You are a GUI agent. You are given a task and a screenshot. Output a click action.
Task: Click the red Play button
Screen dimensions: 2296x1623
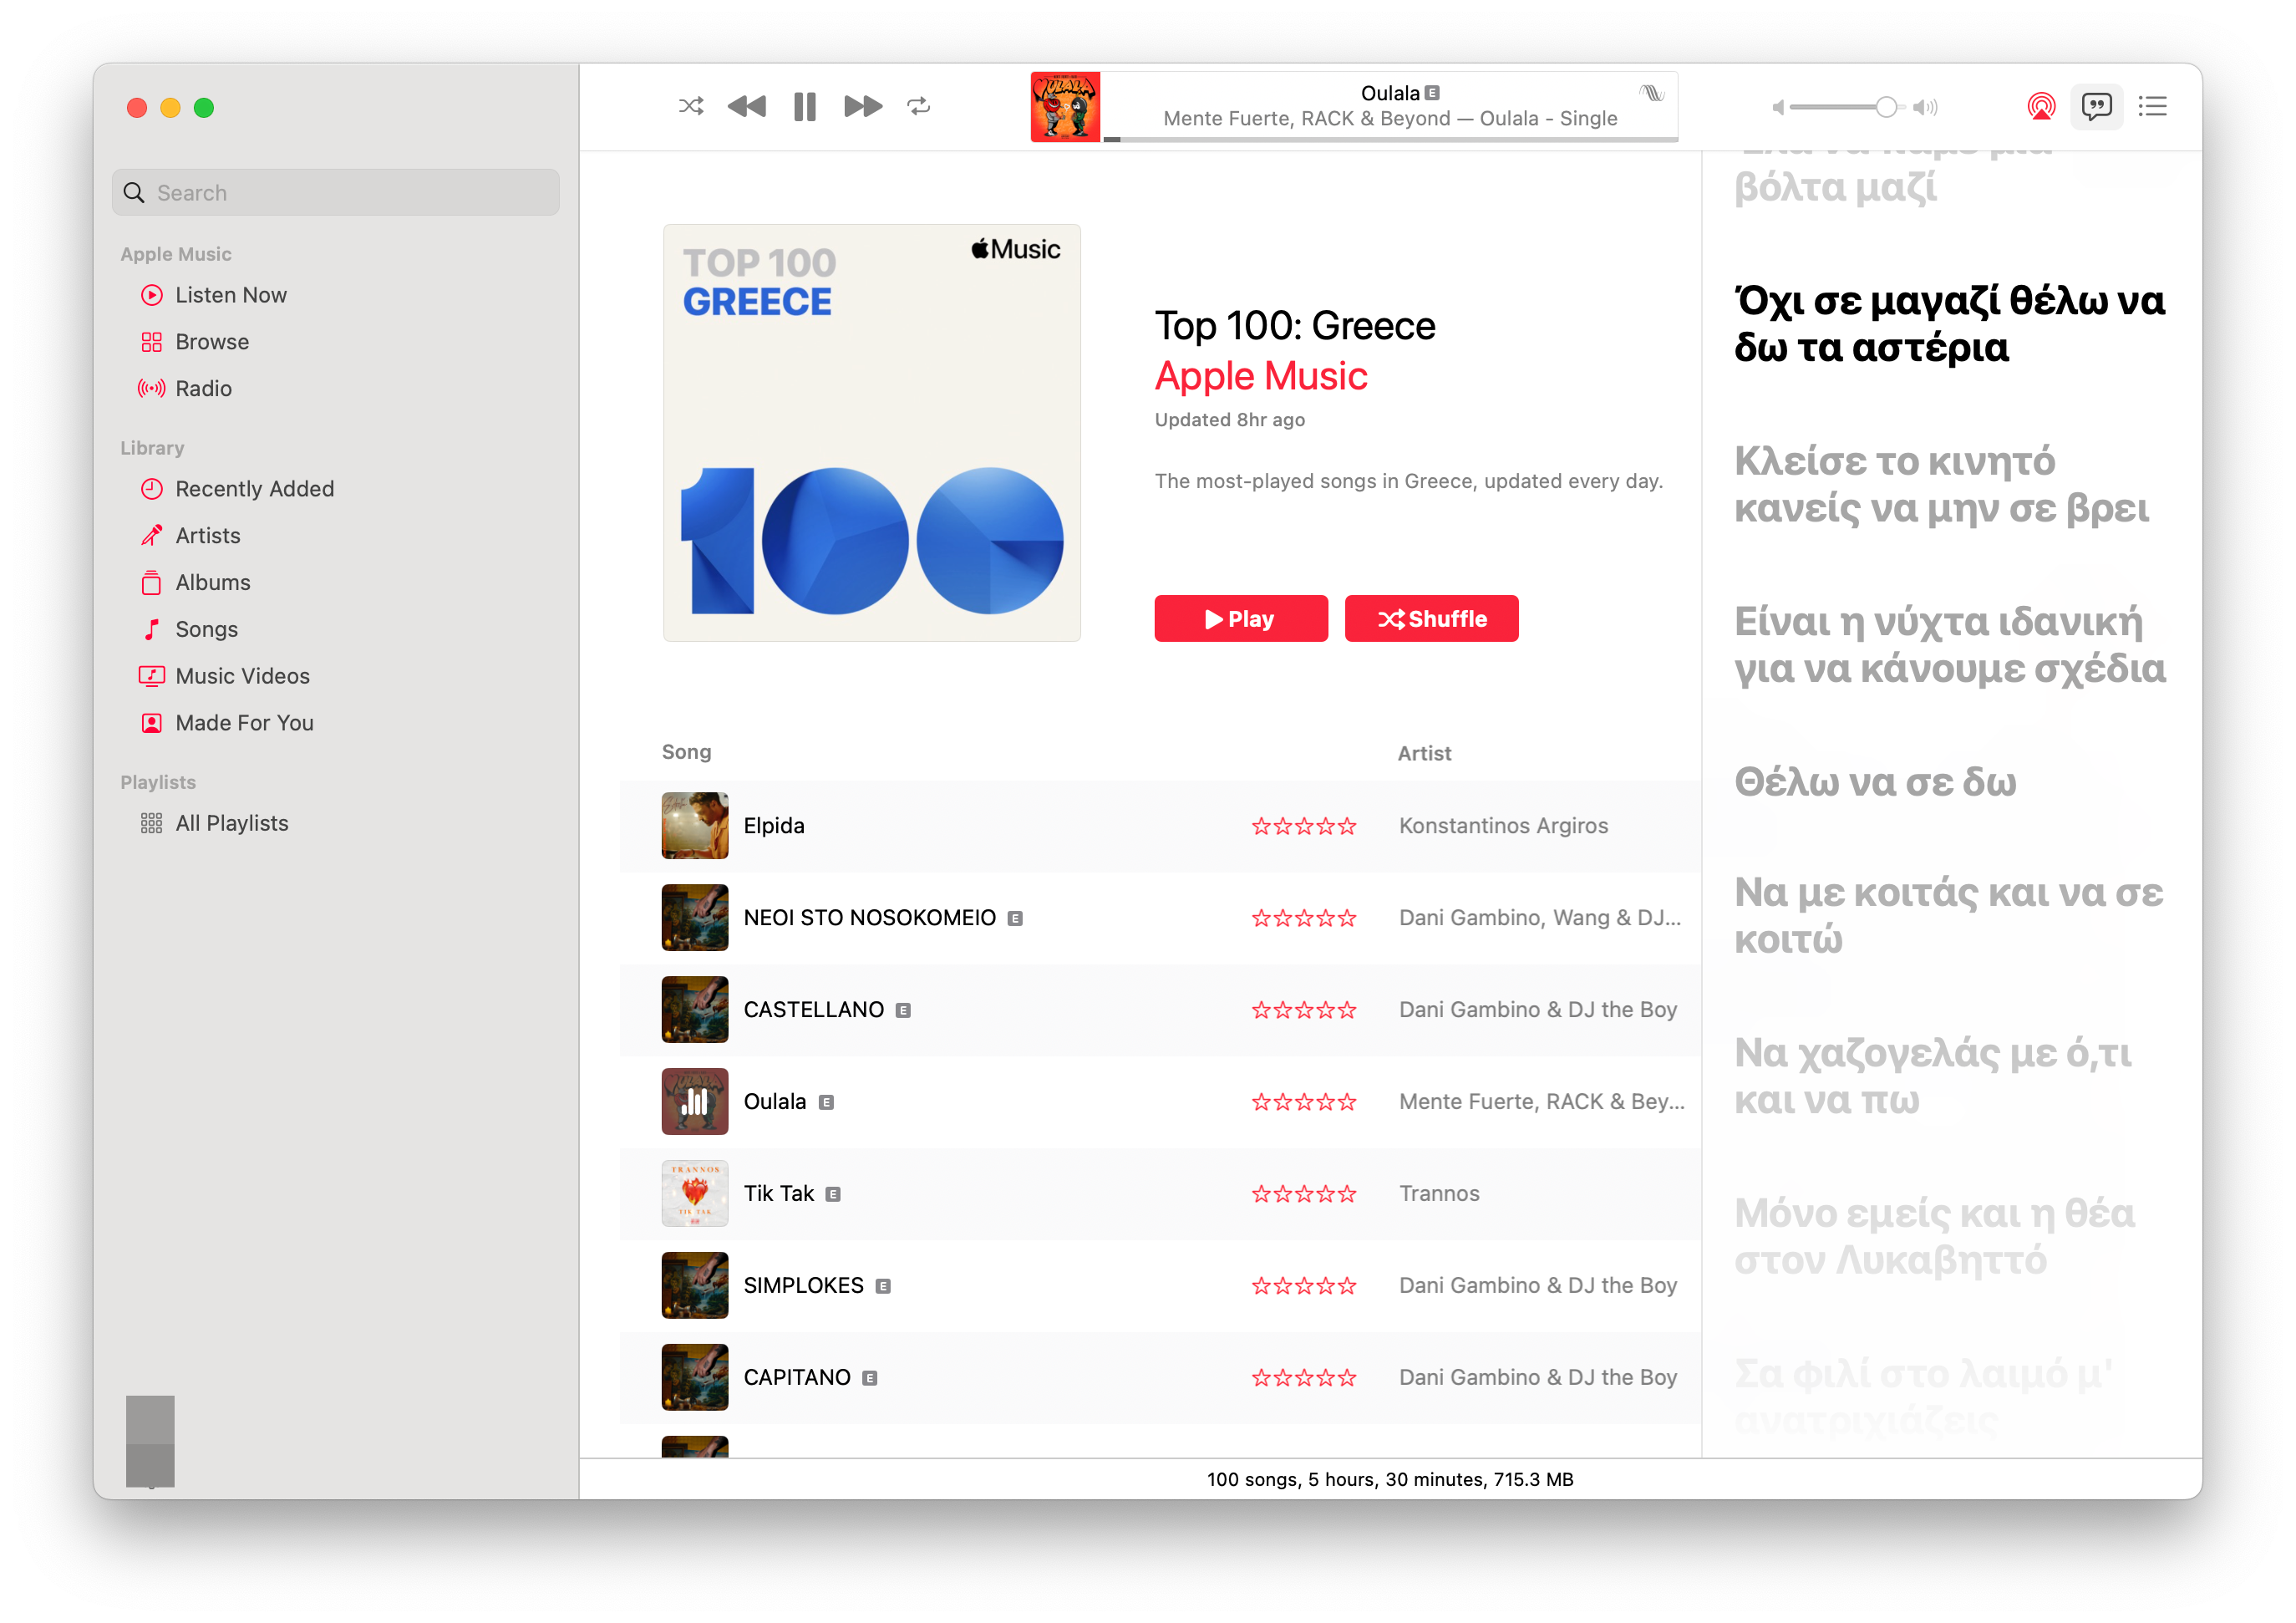point(1241,619)
